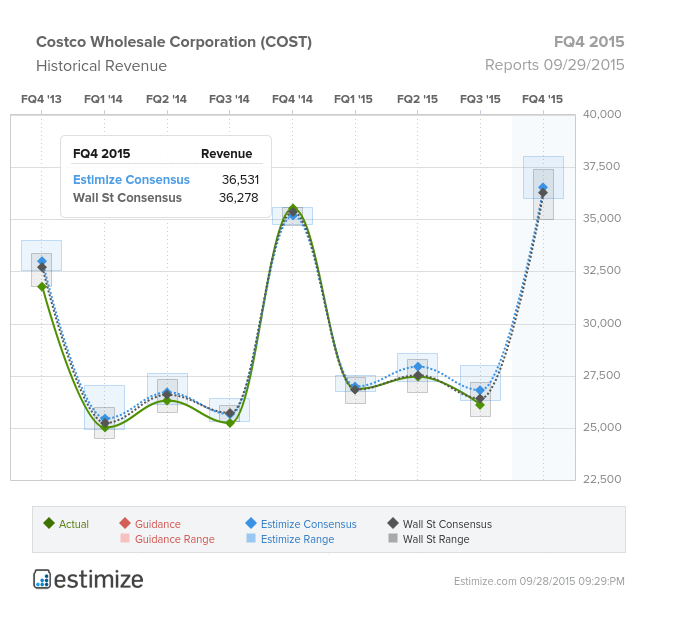The image size is (675, 620).
Task: Click the Costco Wholesale Corporation (COST) title
Action: pyautogui.click(x=174, y=42)
